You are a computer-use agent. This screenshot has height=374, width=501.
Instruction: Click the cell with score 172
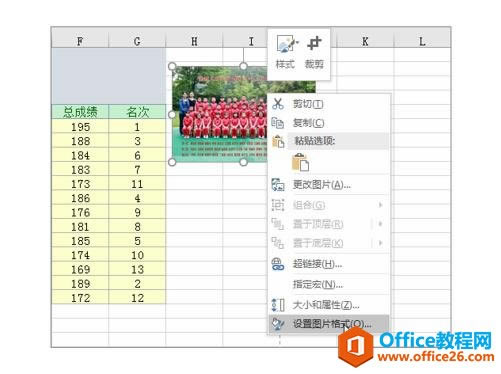pos(80,298)
